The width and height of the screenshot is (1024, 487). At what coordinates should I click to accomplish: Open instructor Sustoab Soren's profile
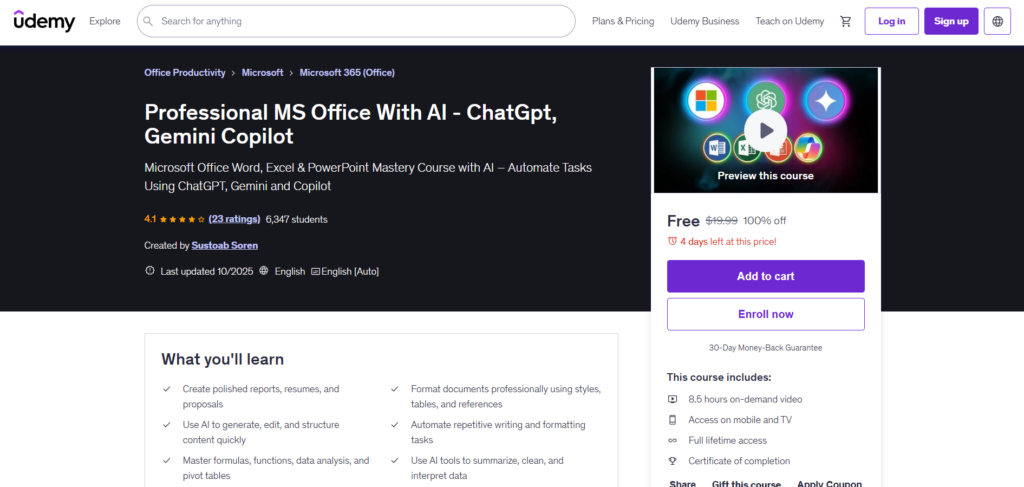(225, 245)
